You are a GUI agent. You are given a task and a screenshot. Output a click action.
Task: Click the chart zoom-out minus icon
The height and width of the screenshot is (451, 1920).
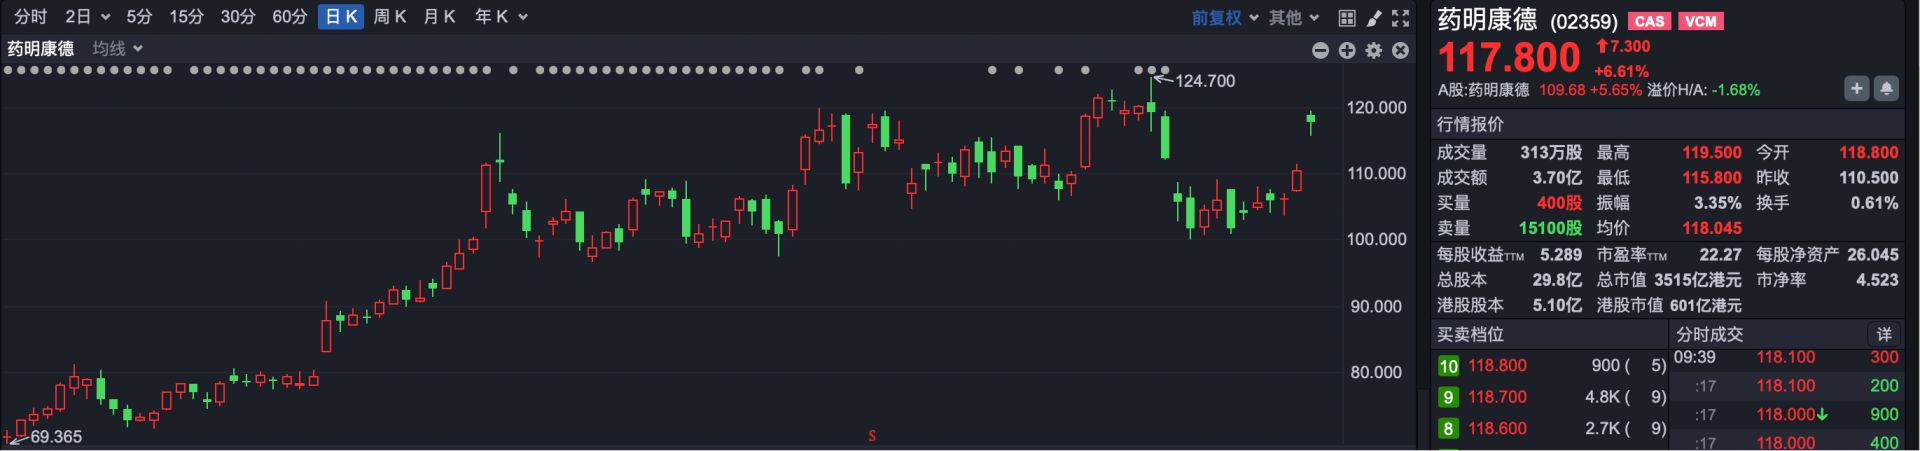[1320, 50]
